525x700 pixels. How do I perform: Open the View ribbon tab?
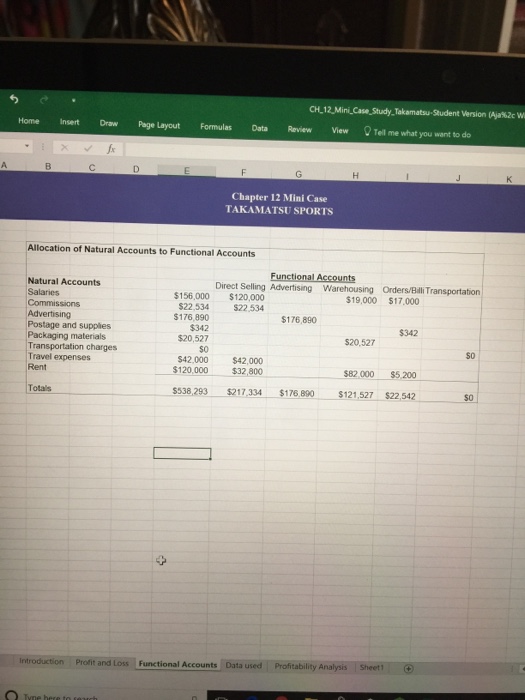click(340, 130)
